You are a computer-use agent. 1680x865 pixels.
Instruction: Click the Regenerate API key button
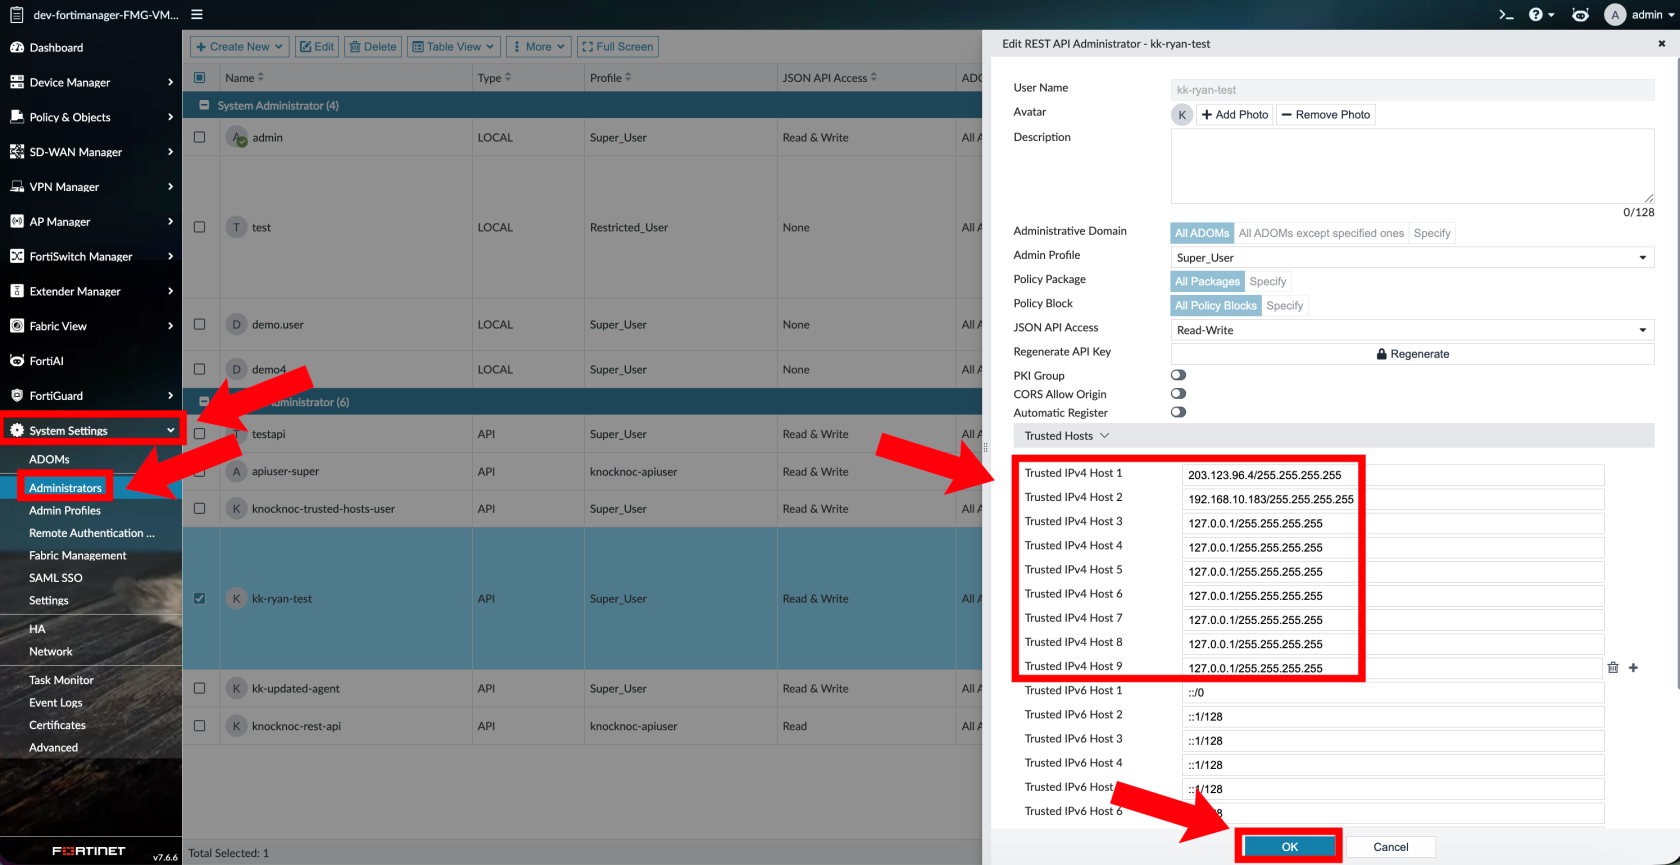click(x=1411, y=354)
